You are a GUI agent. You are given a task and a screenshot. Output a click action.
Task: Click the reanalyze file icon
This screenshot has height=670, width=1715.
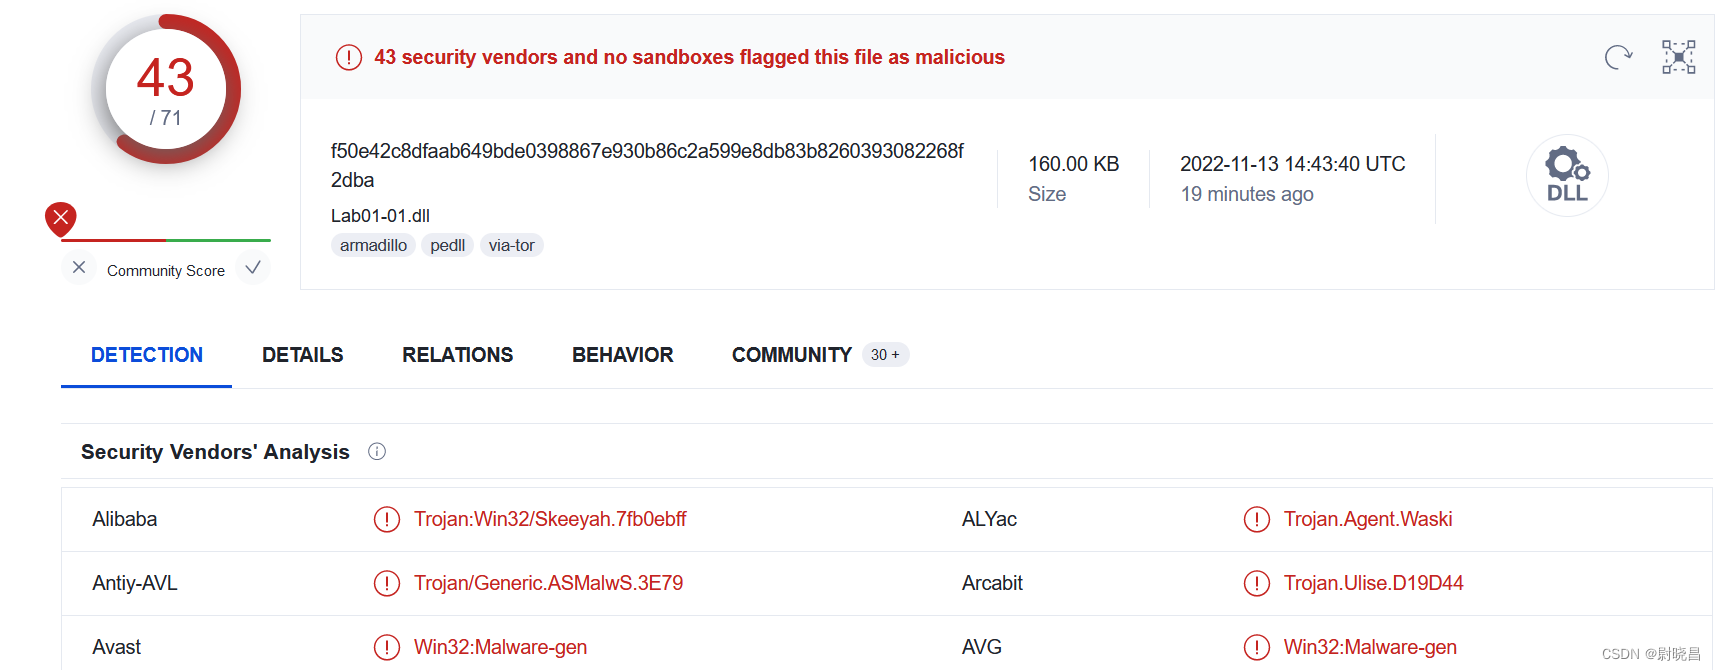point(1618,57)
